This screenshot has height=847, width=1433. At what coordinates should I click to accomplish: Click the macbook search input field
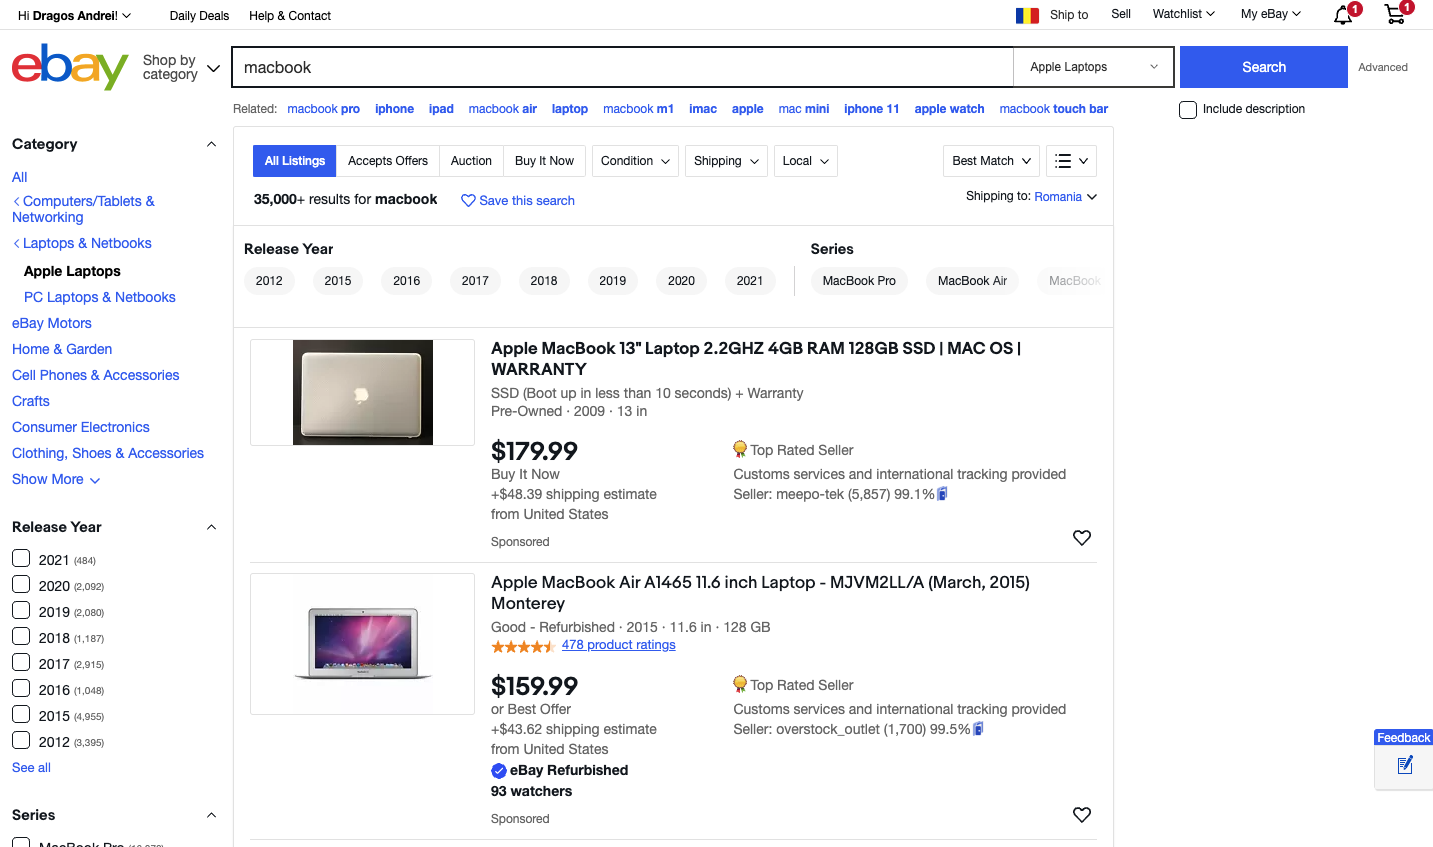(623, 67)
